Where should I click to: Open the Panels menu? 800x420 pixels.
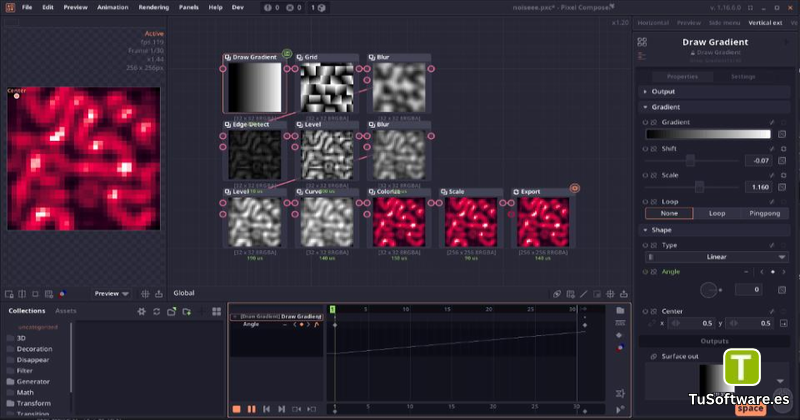tap(189, 8)
